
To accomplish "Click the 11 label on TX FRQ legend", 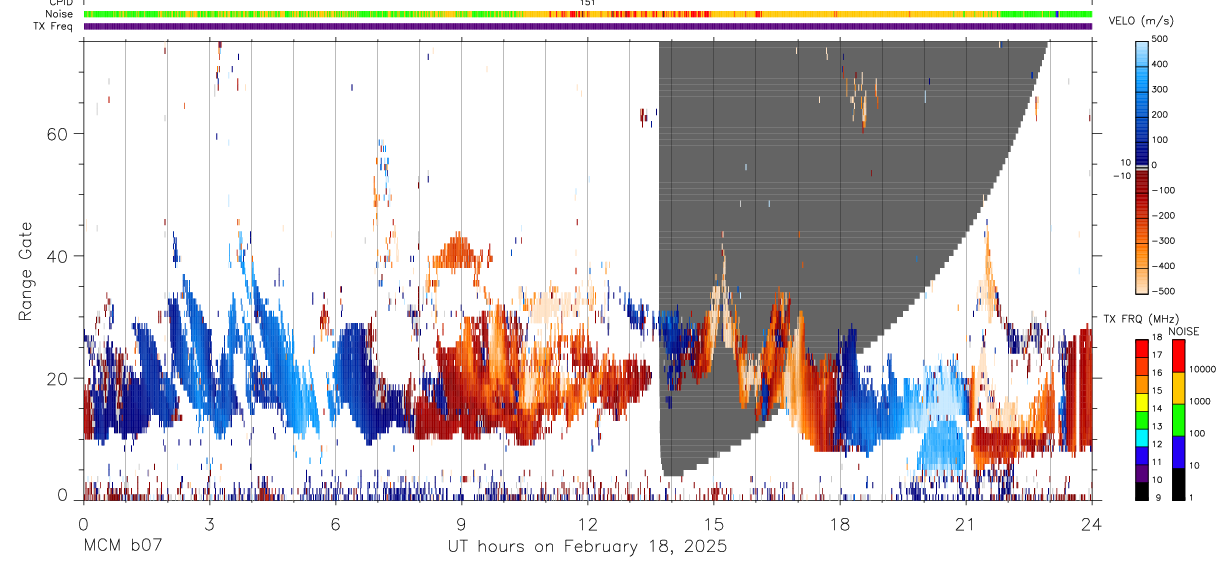I will pos(1155,463).
